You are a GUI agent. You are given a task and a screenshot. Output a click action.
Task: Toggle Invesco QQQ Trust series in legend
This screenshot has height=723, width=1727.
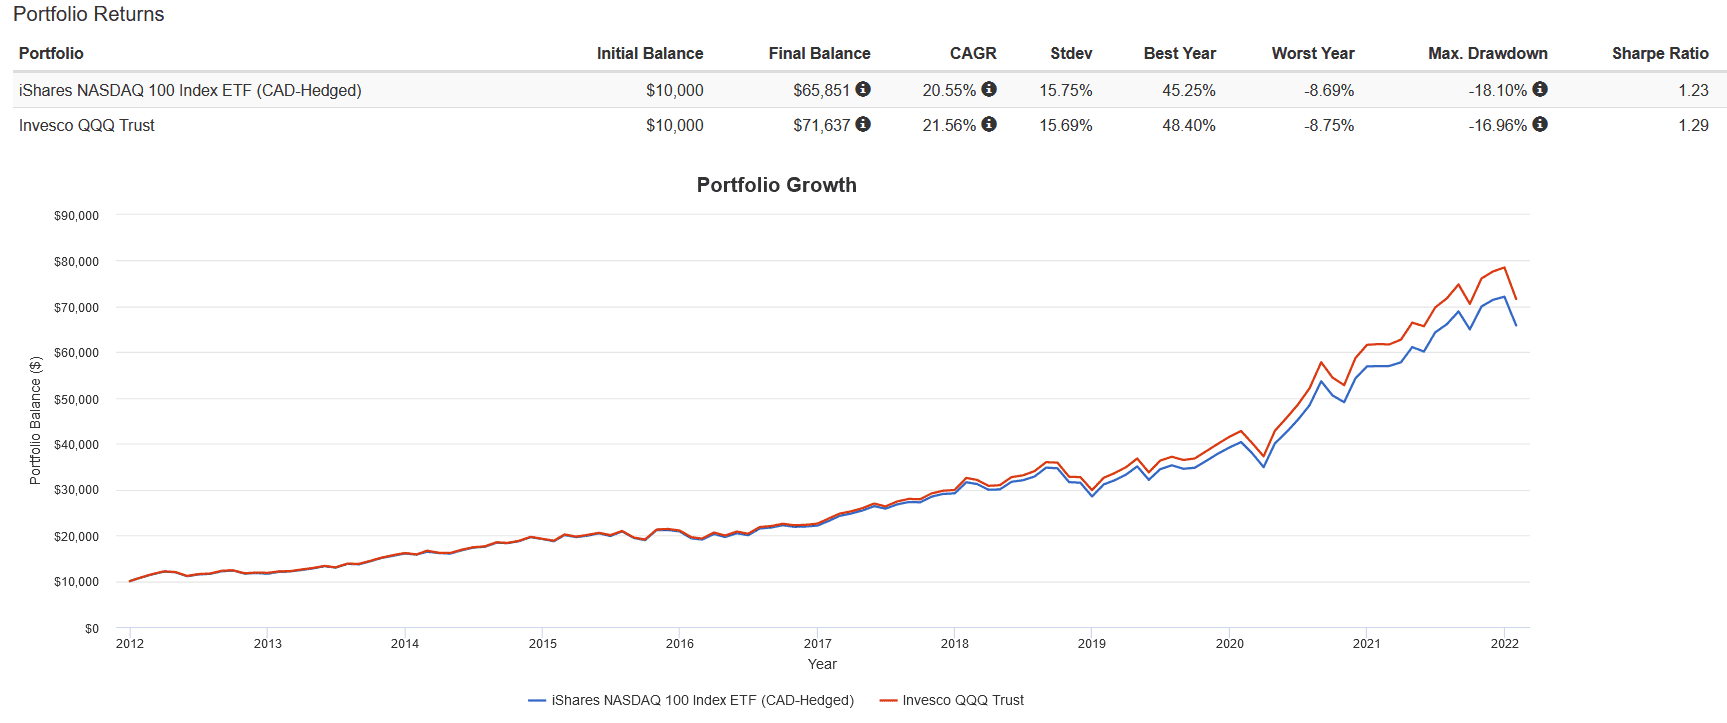963,700
